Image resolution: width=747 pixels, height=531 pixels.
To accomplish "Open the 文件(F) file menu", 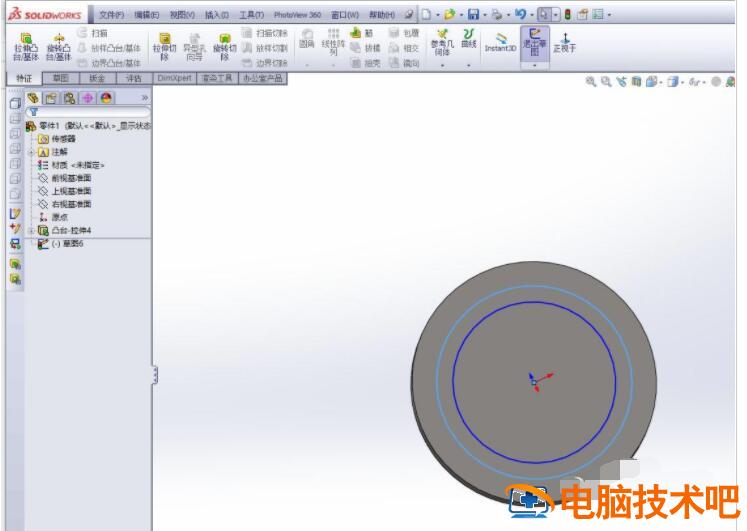I will point(111,15).
